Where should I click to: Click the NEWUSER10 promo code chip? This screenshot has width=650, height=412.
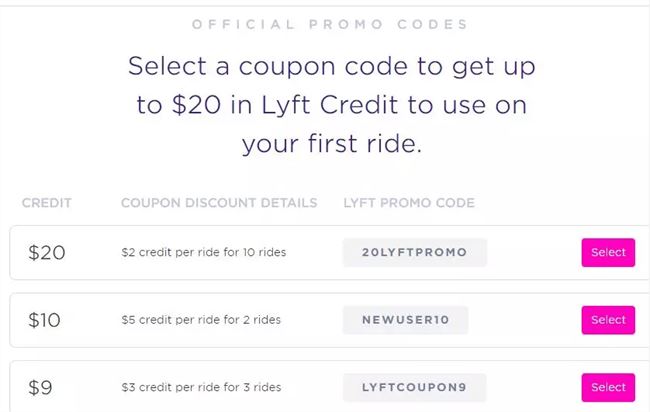405,320
